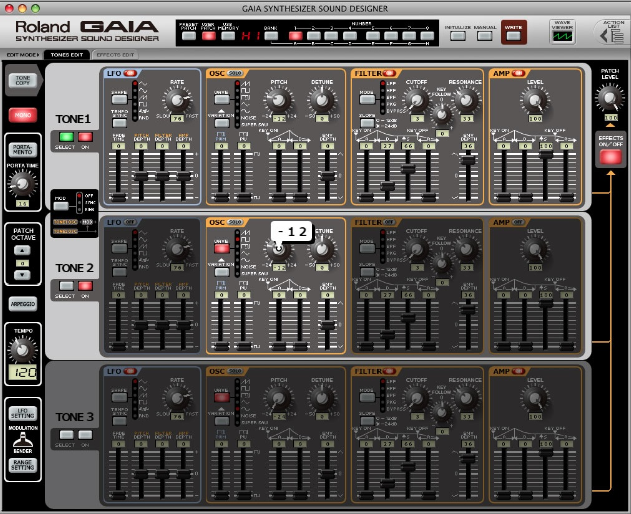Toggle the Mono button

pyautogui.click(x=21, y=115)
